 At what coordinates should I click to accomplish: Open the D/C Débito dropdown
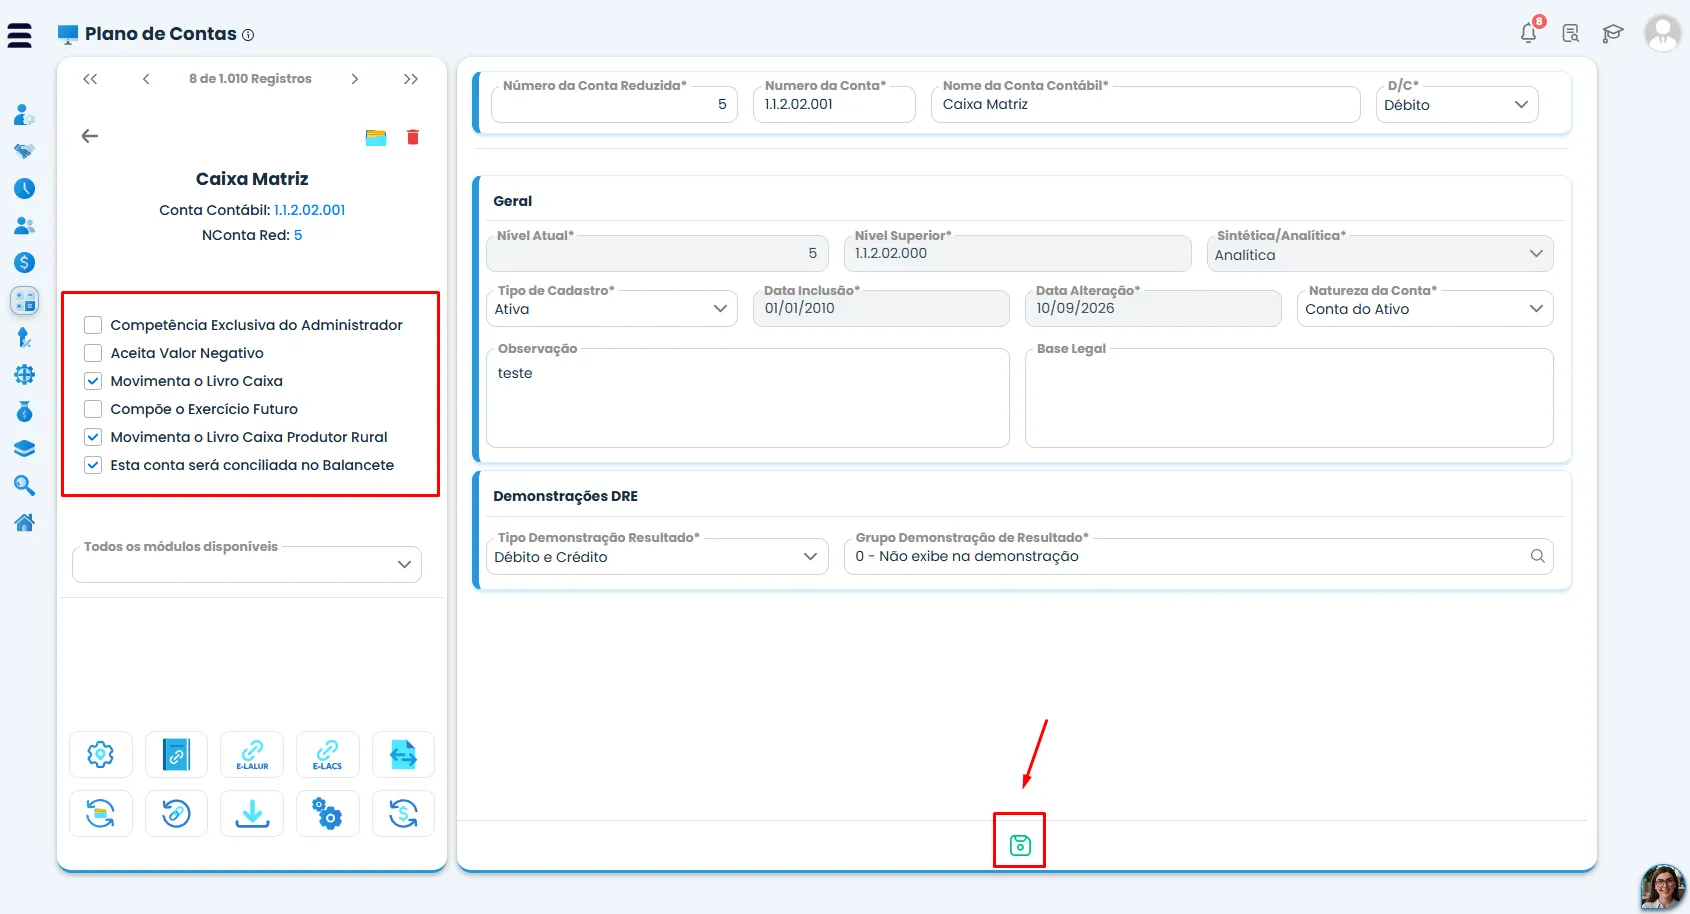1457,105
